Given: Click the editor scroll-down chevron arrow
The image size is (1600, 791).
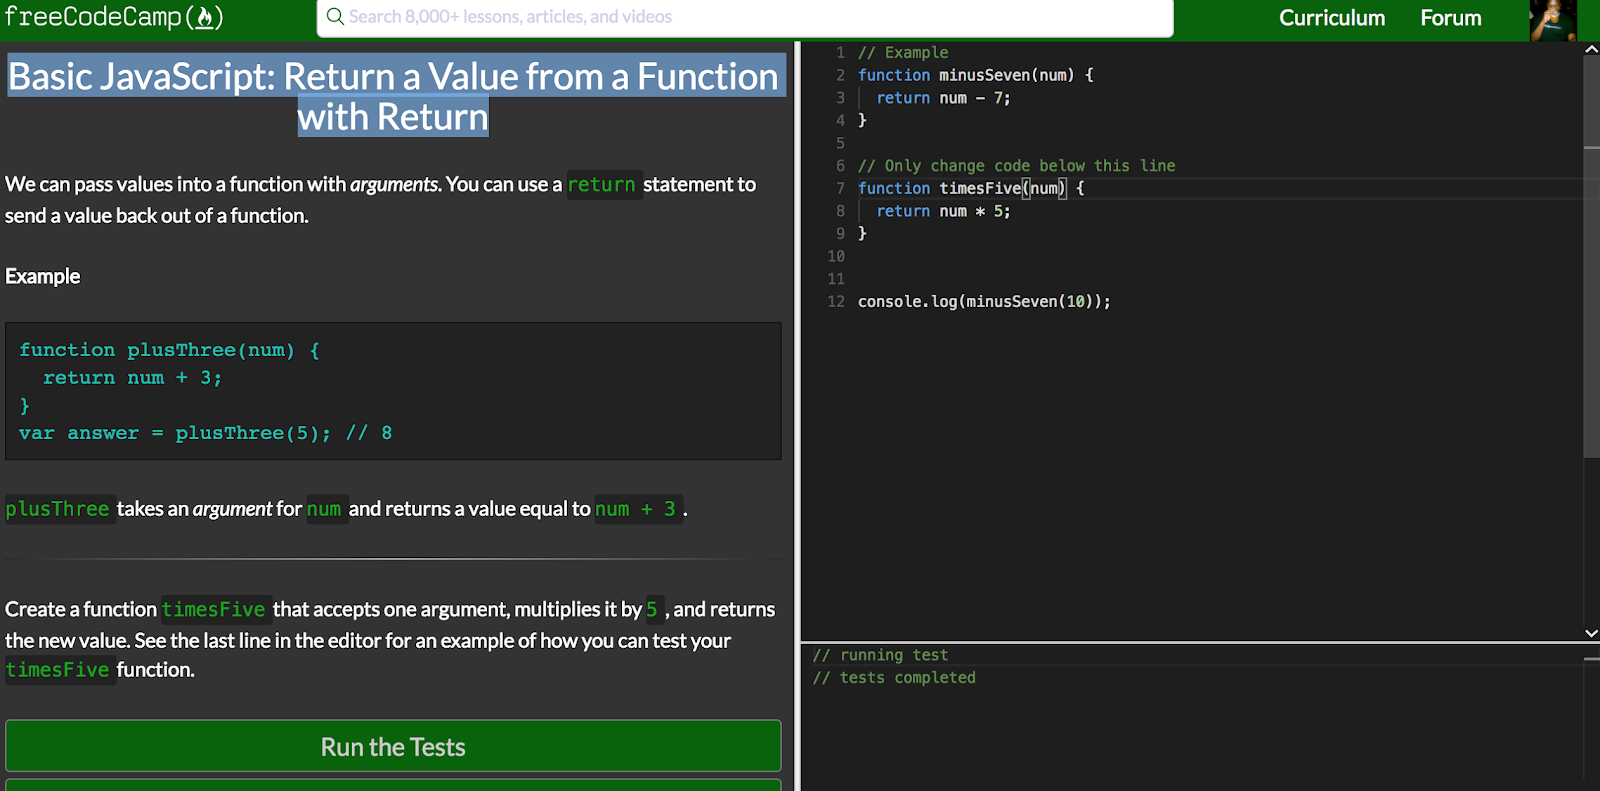Looking at the screenshot, I should [x=1591, y=633].
